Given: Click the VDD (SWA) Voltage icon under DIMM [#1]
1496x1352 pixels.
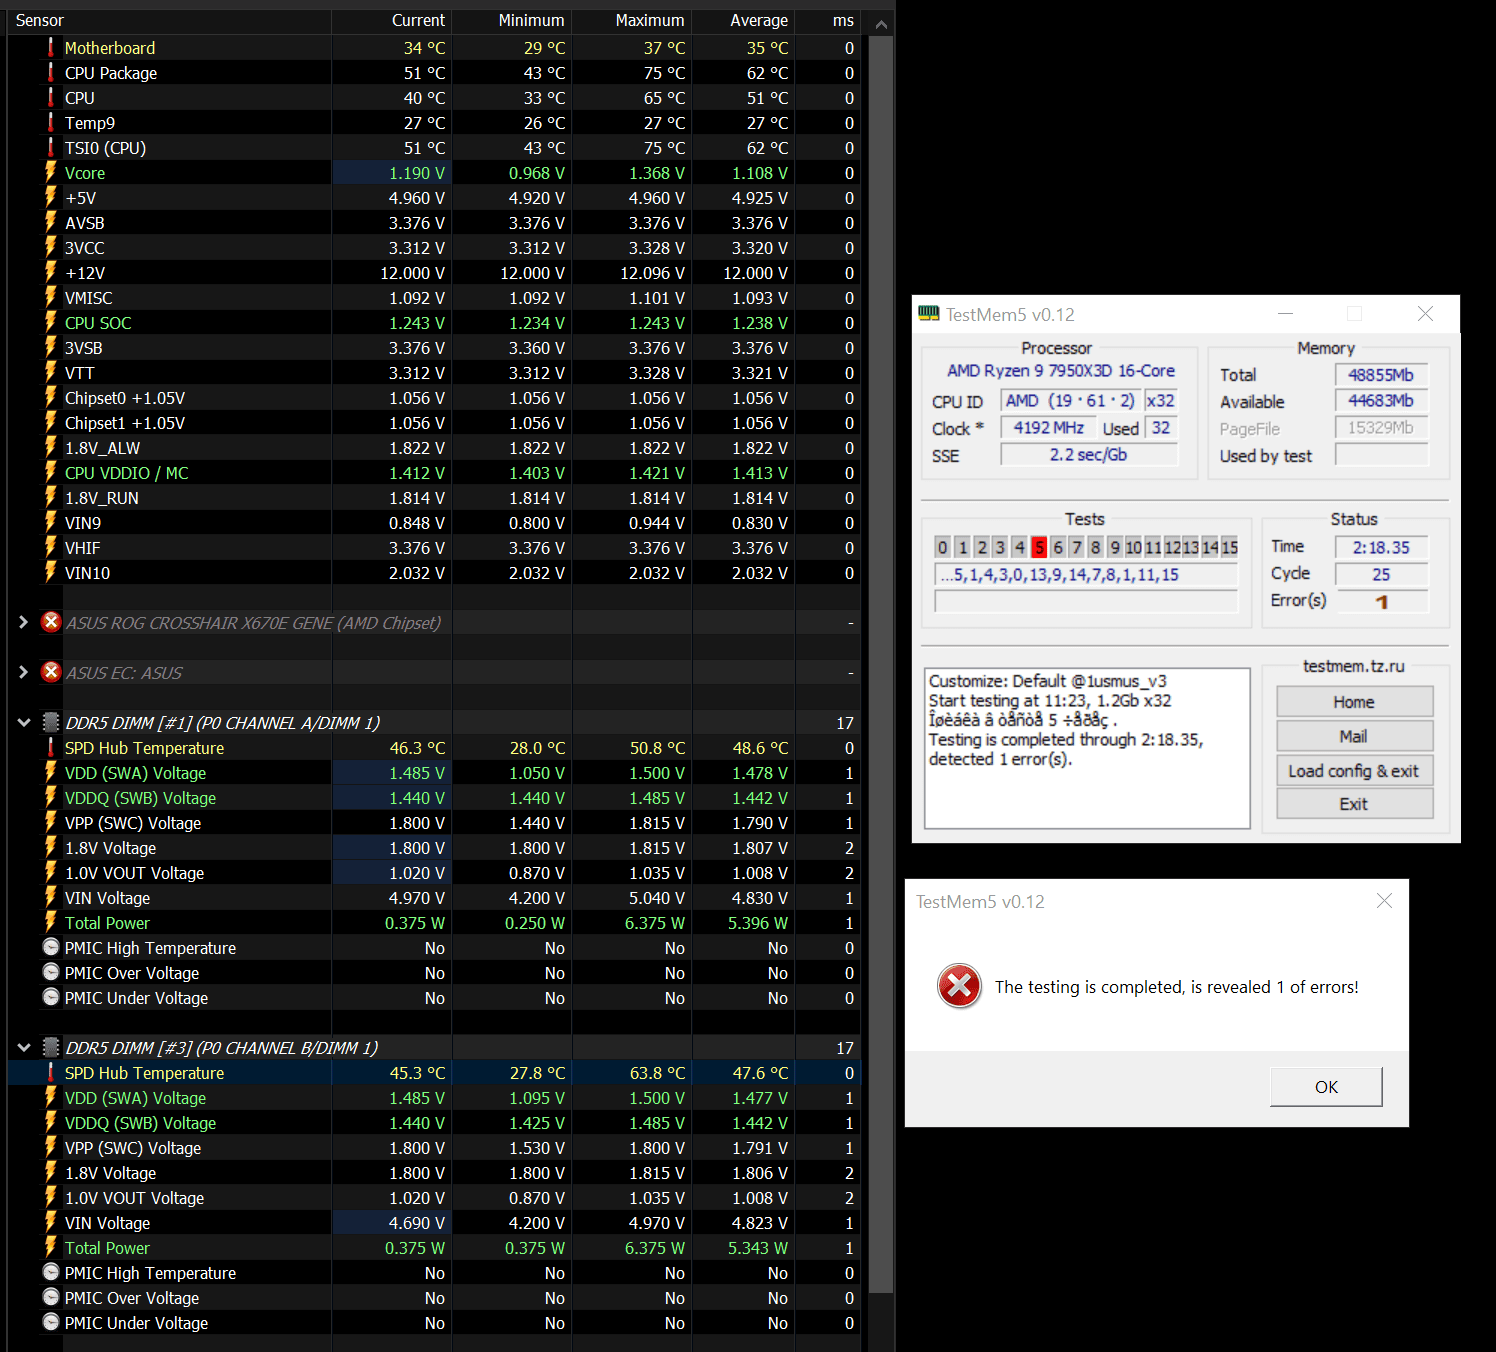Looking at the screenshot, I should click(50, 772).
